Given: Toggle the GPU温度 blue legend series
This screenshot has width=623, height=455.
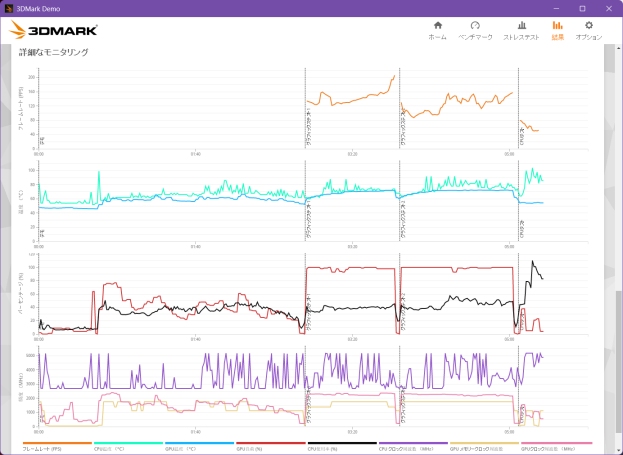Looking at the screenshot, I should click(199, 446).
